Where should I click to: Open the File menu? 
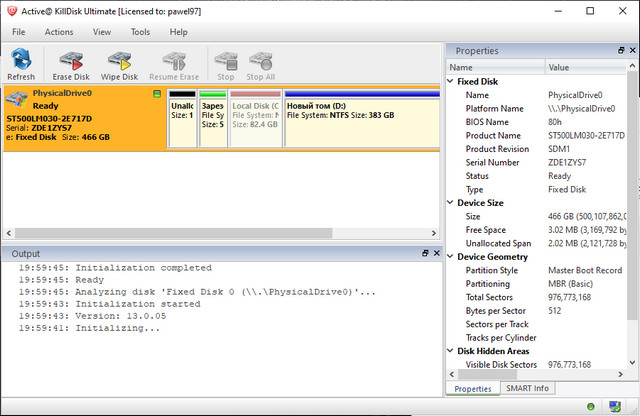[18, 32]
